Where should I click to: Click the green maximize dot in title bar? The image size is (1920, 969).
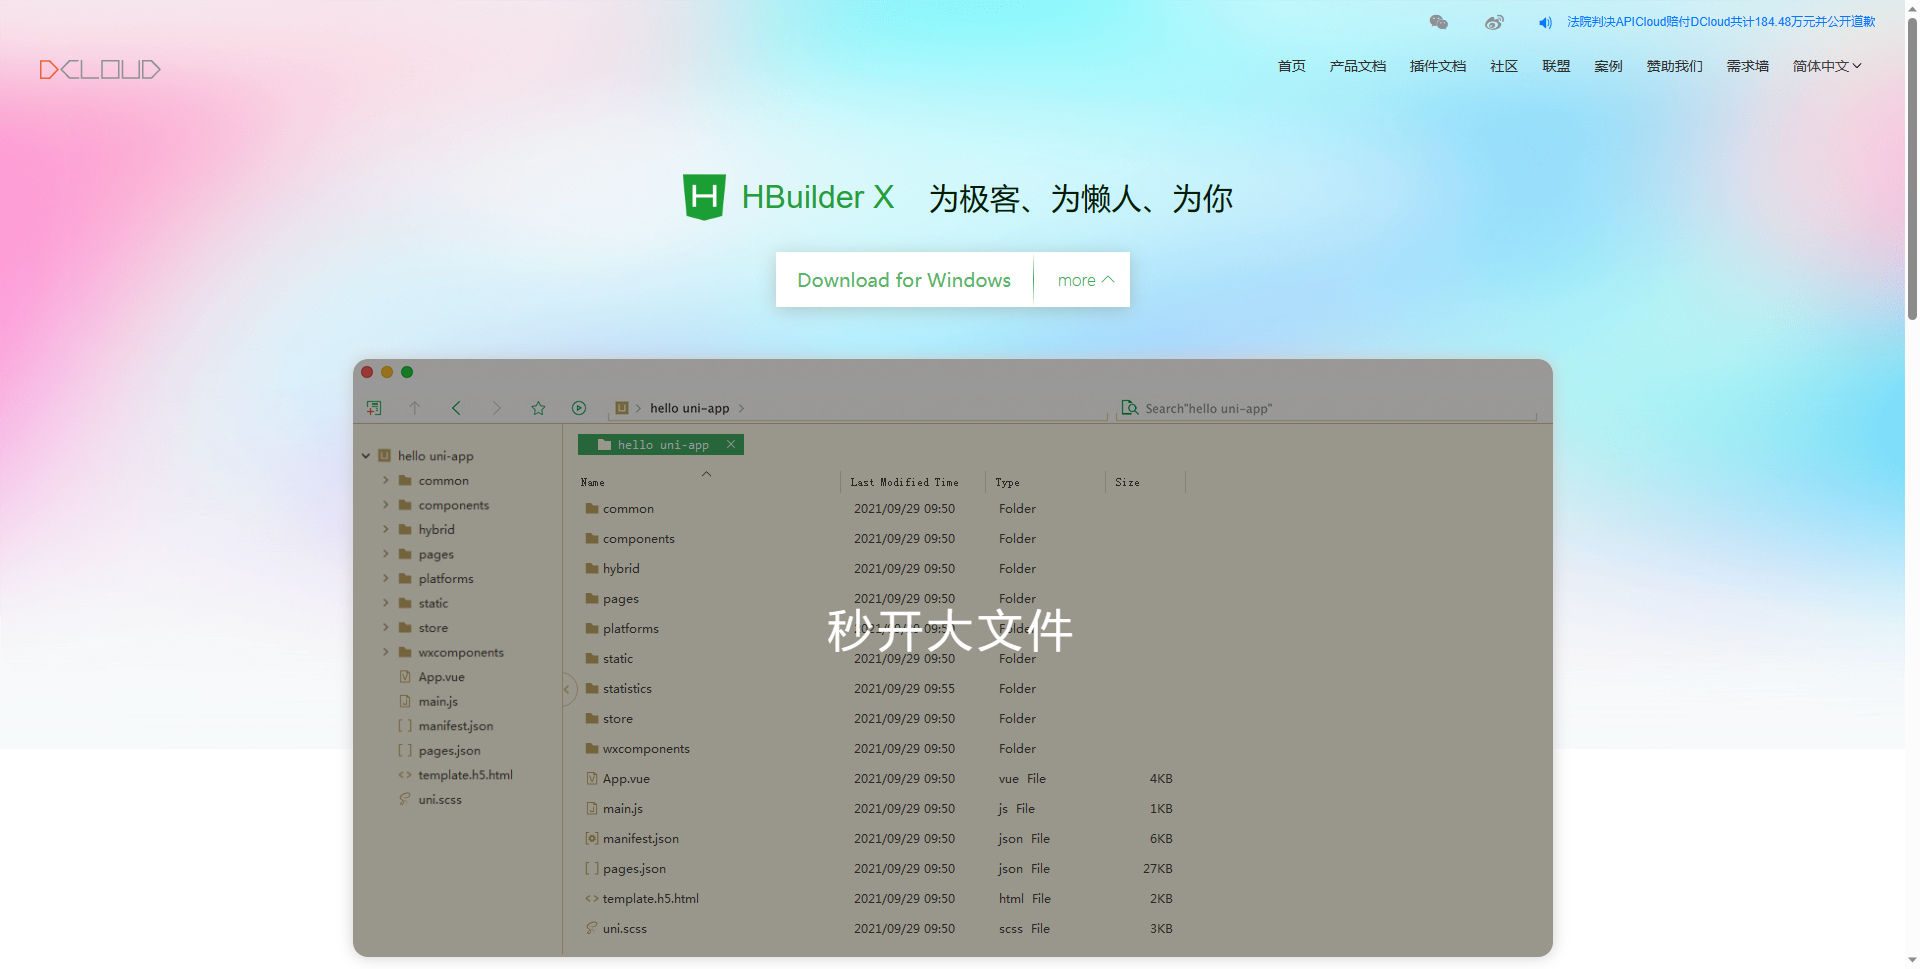pos(407,371)
